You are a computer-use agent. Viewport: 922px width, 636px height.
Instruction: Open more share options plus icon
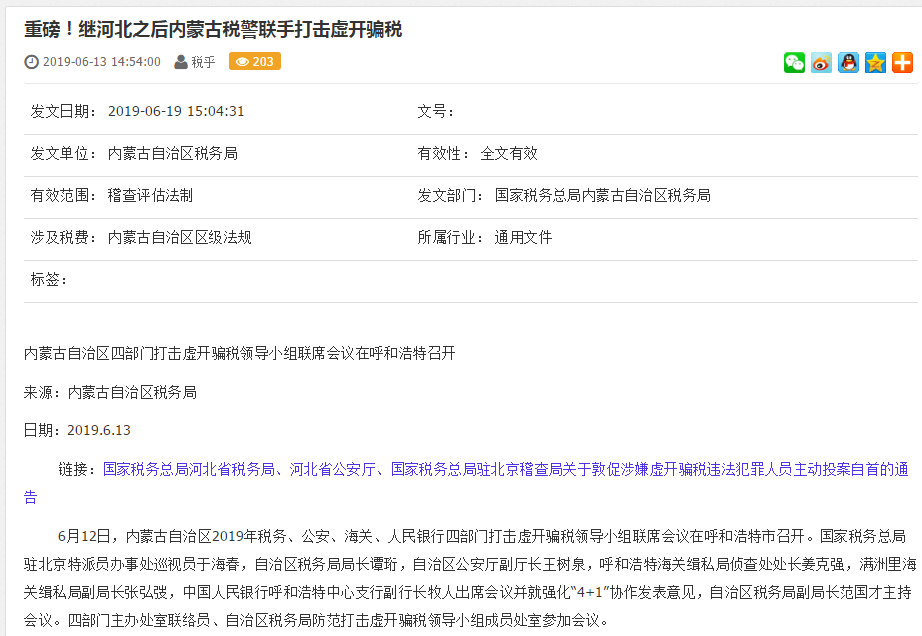click(x=902, y=62)
